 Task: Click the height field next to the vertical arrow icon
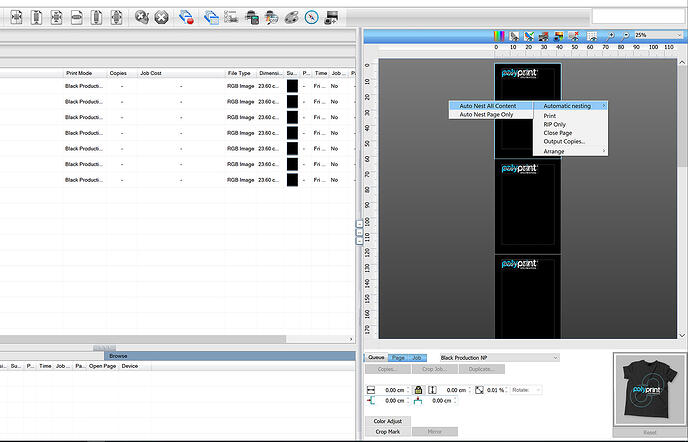click(x=455, y=390)
